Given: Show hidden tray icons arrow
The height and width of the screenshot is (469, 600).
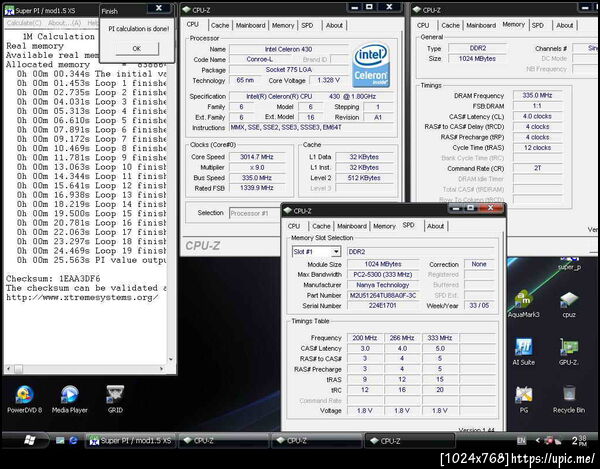Looking at the screenshot, I should coord(538,441).
